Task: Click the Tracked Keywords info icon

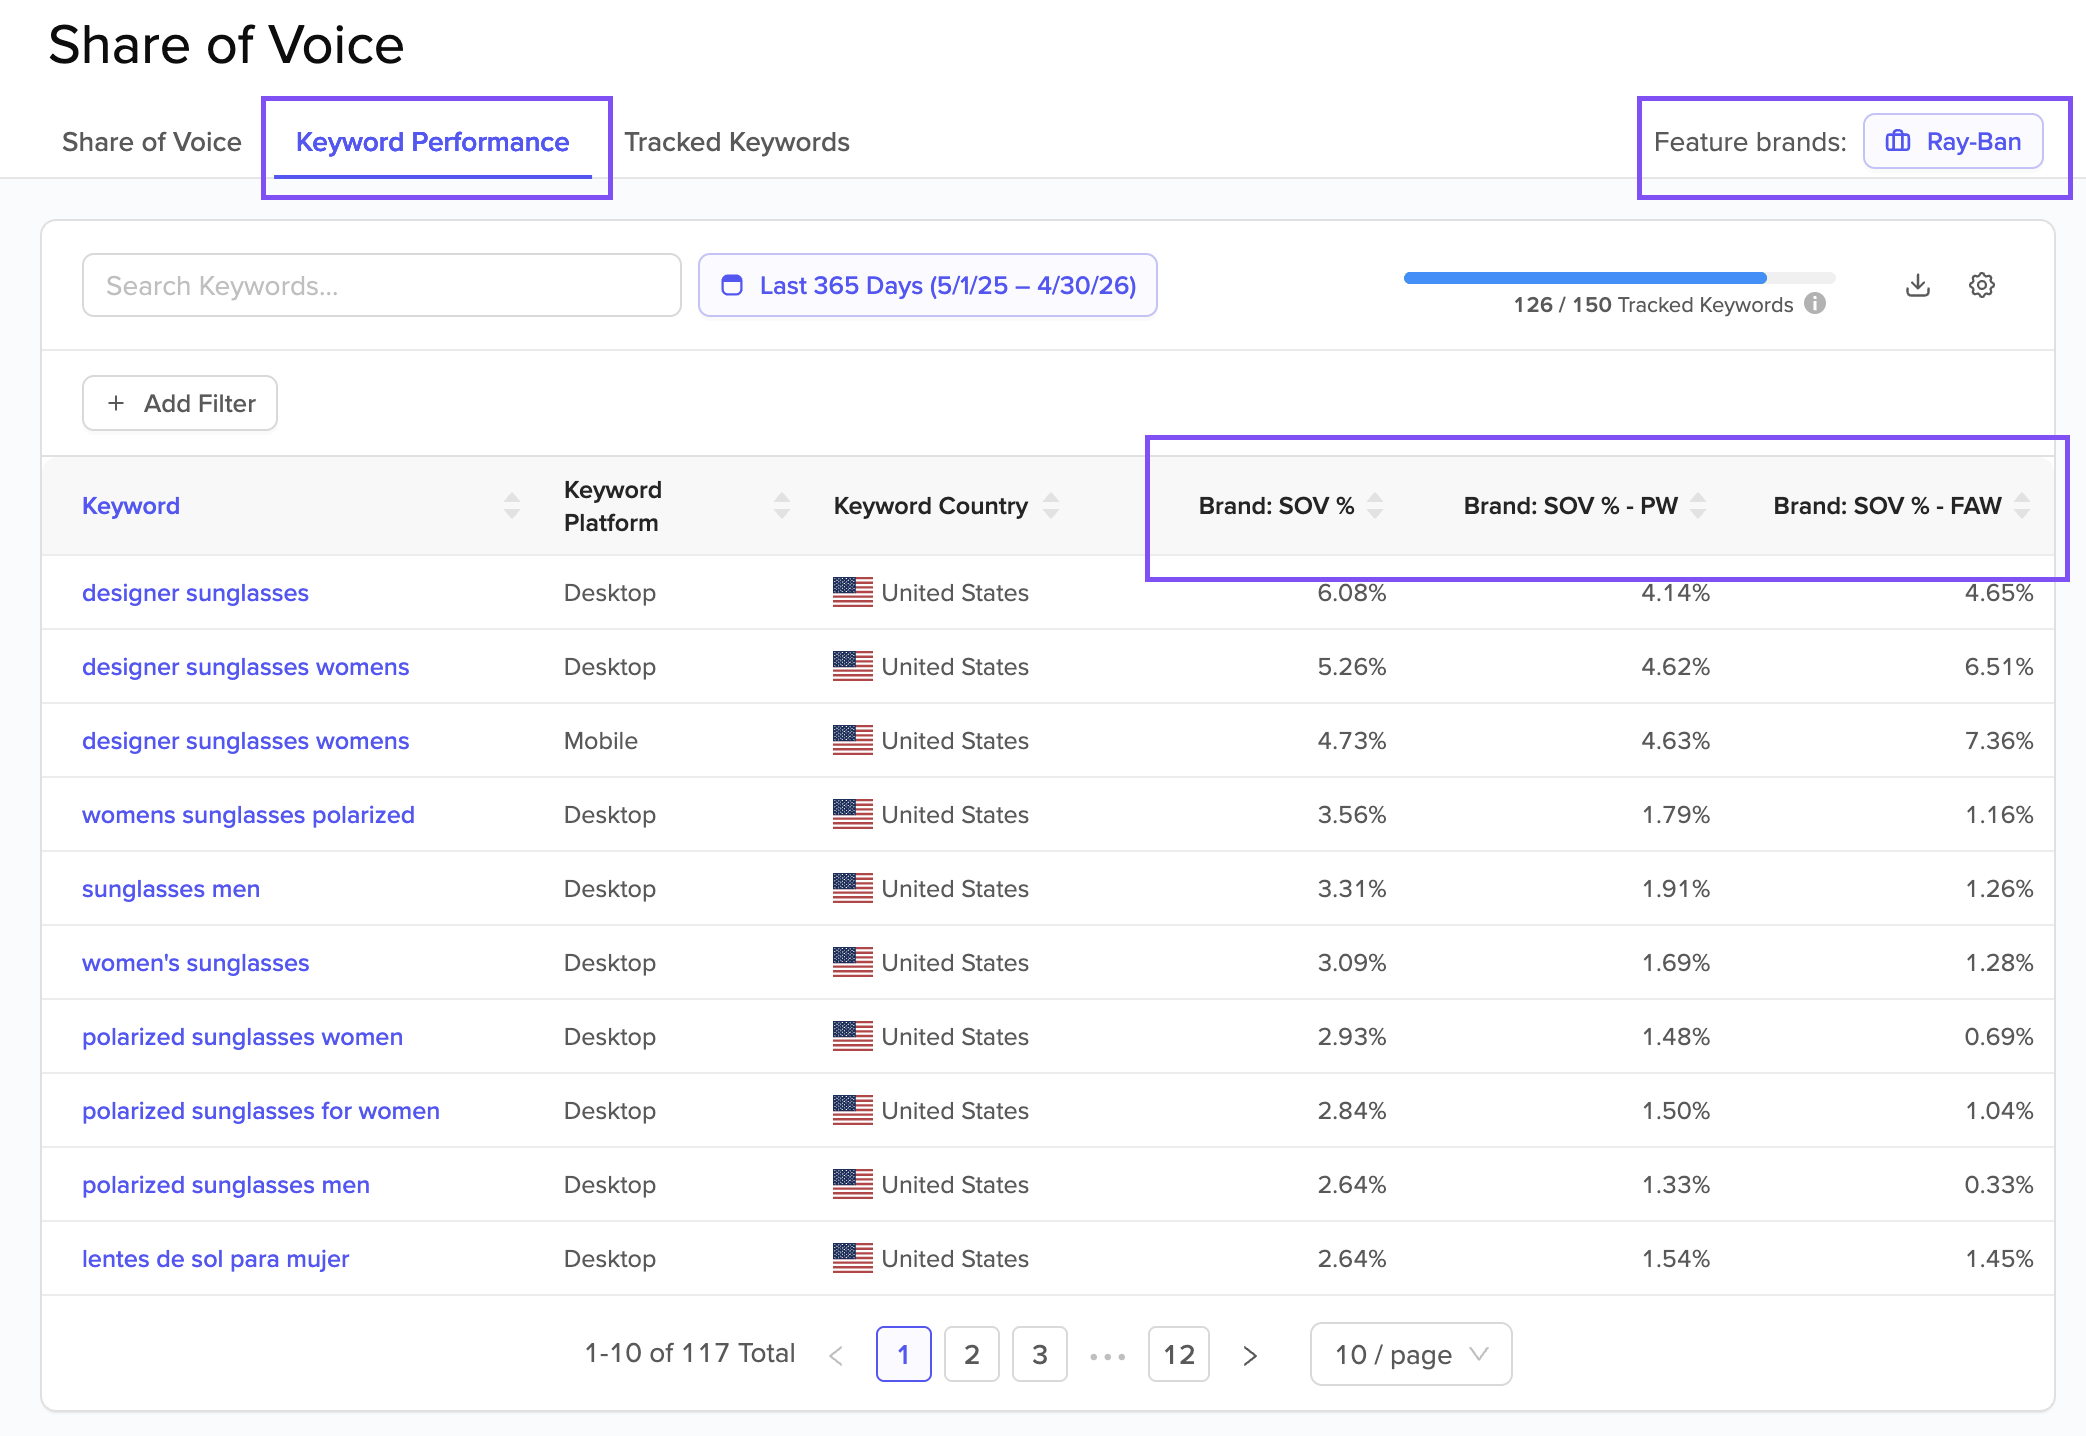Action: [1814, 304]
